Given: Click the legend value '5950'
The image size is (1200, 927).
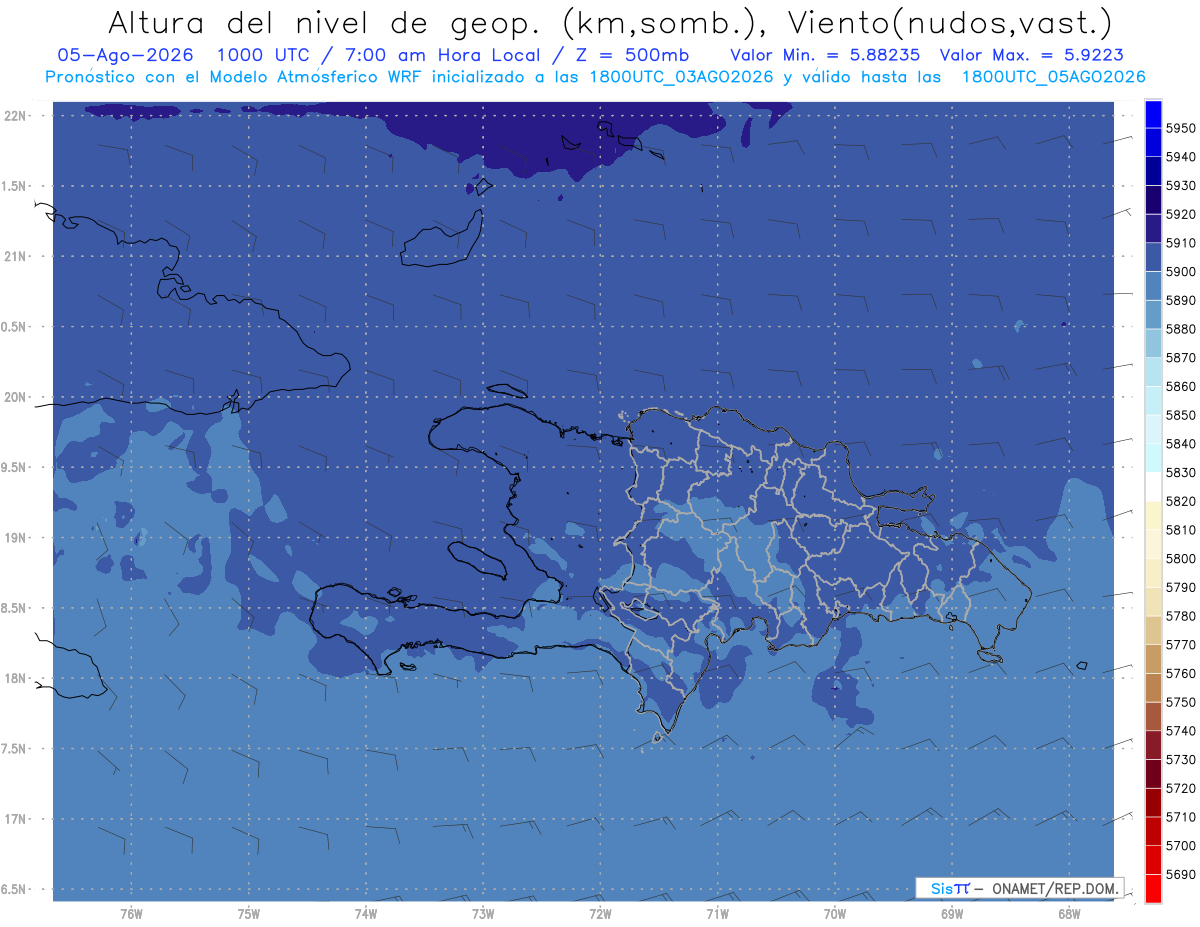Looking at the screenshot, I should pyautogui.click(x=1181, y=128).
